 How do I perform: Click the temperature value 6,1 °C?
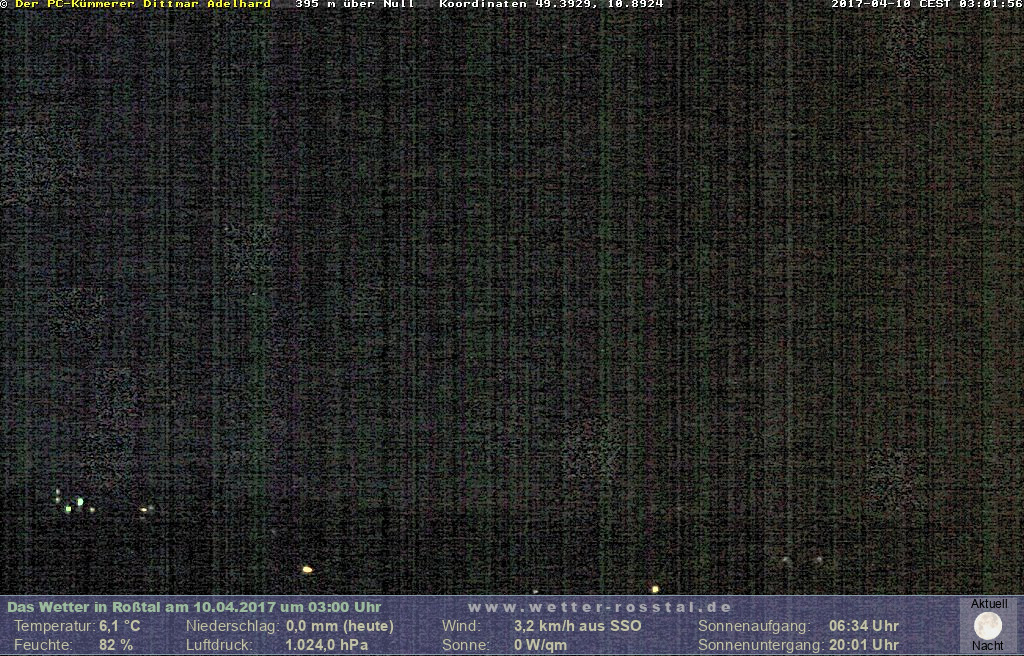(119, 626)
